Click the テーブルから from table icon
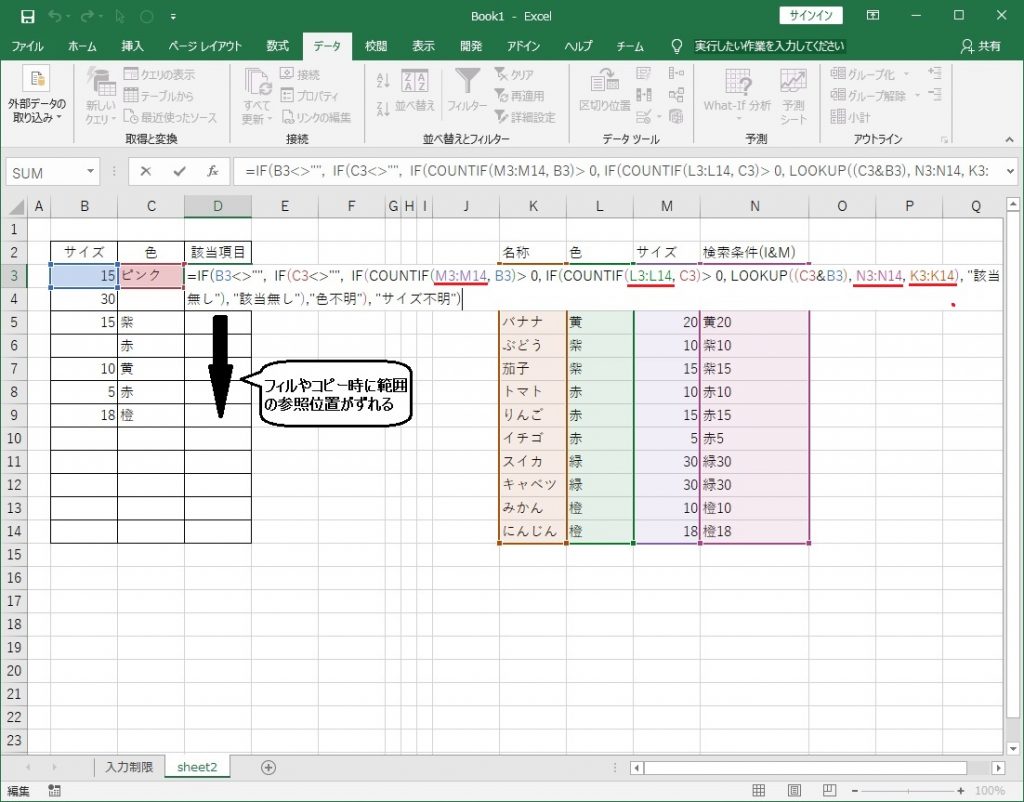 (x=131, y=95)
